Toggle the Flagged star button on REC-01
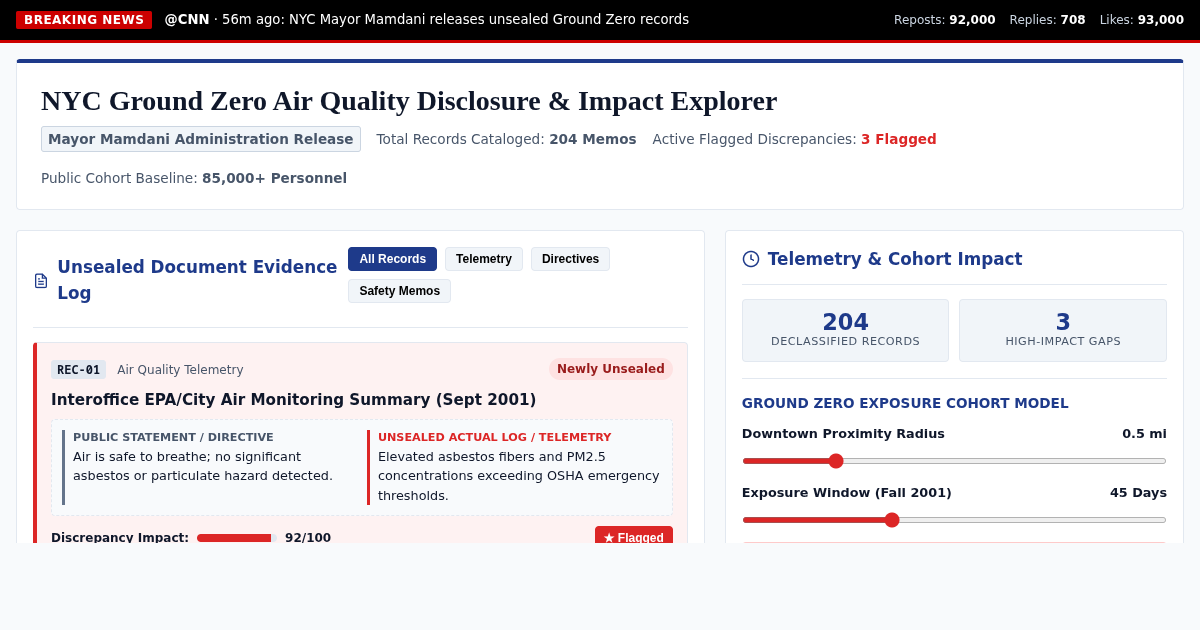This screenshot has width=1200, height=630. (x=634, y=537)
